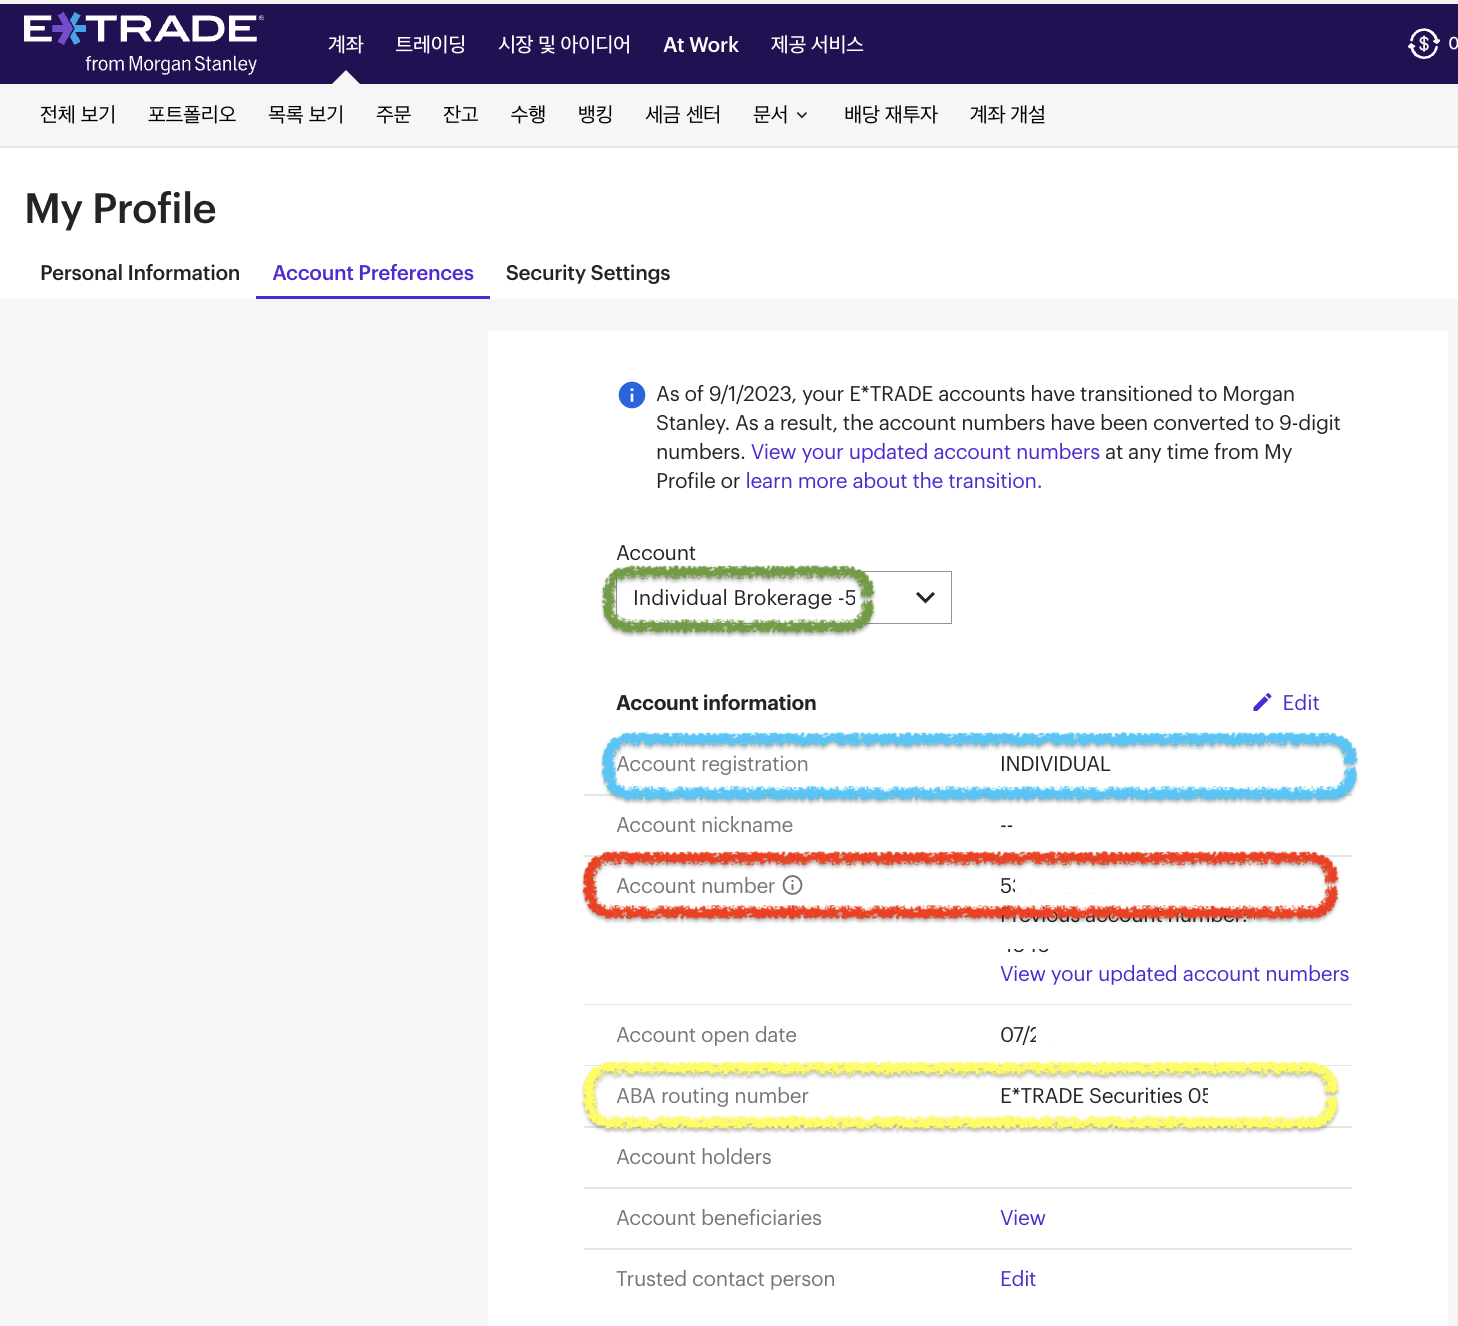Open the Individual Brokerage account dropdown

click(x=784, y=598)
